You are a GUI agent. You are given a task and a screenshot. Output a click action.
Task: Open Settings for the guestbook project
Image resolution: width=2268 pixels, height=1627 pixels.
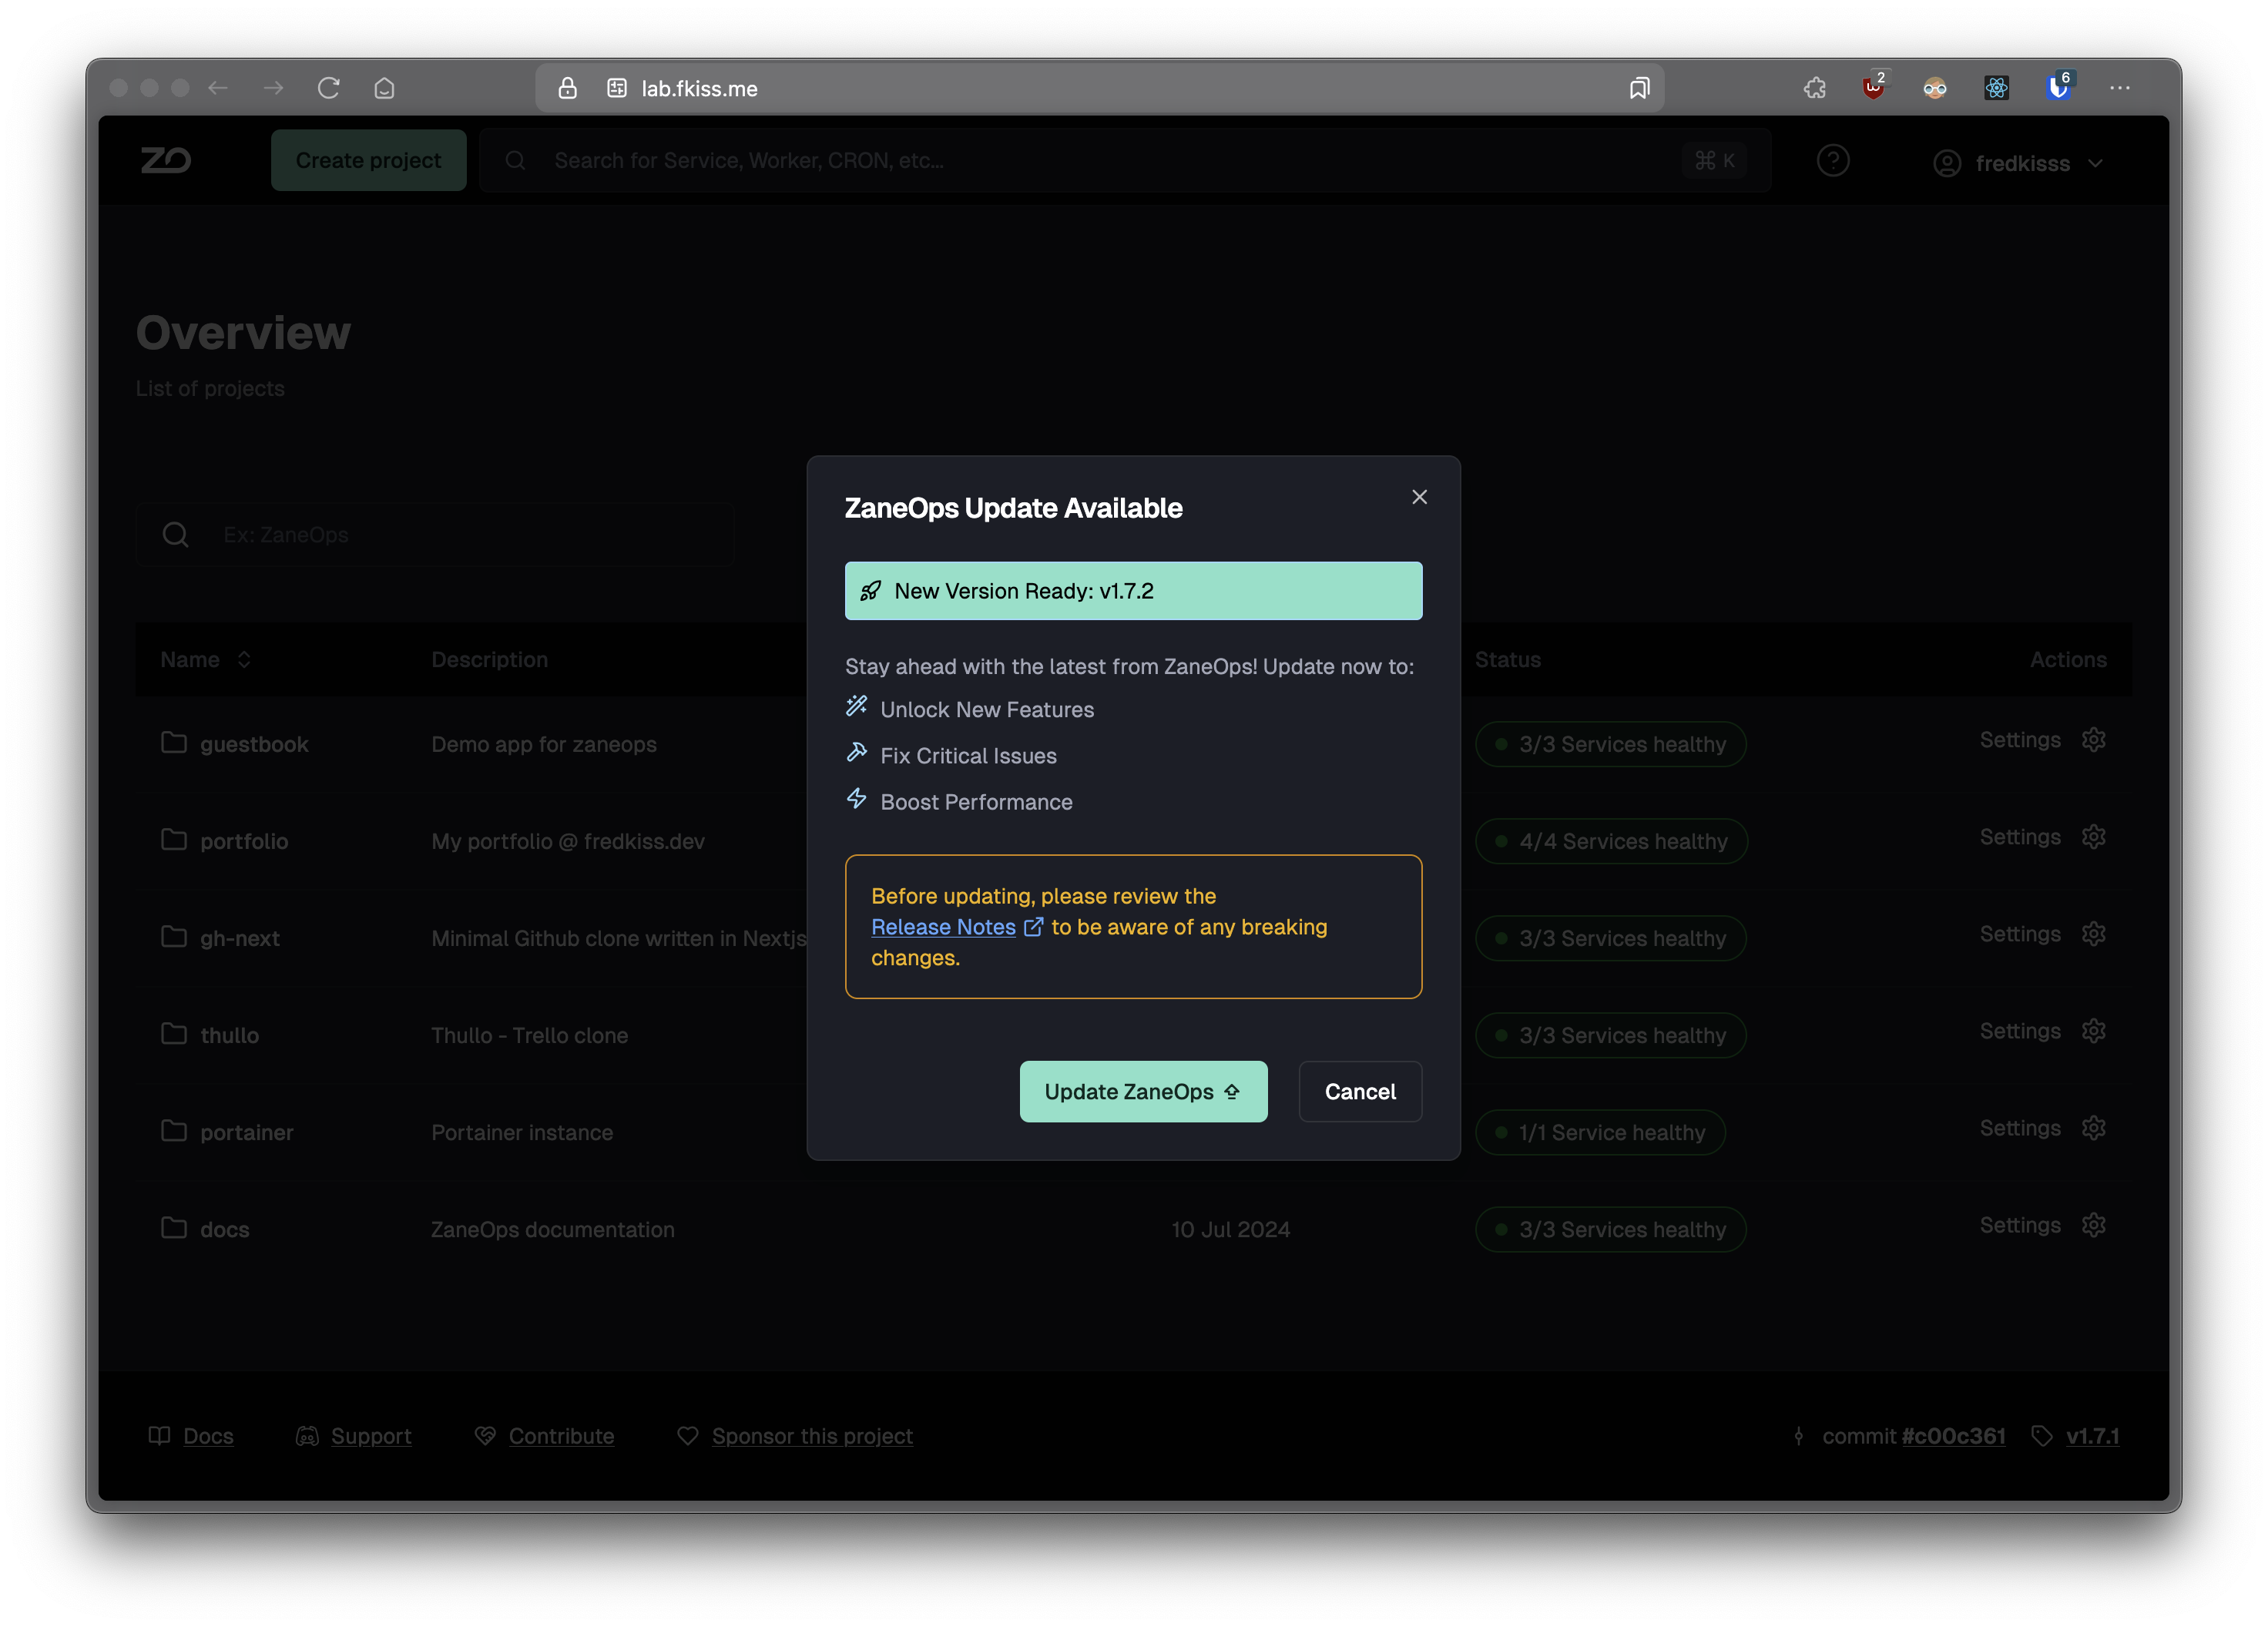(2043, 740)
